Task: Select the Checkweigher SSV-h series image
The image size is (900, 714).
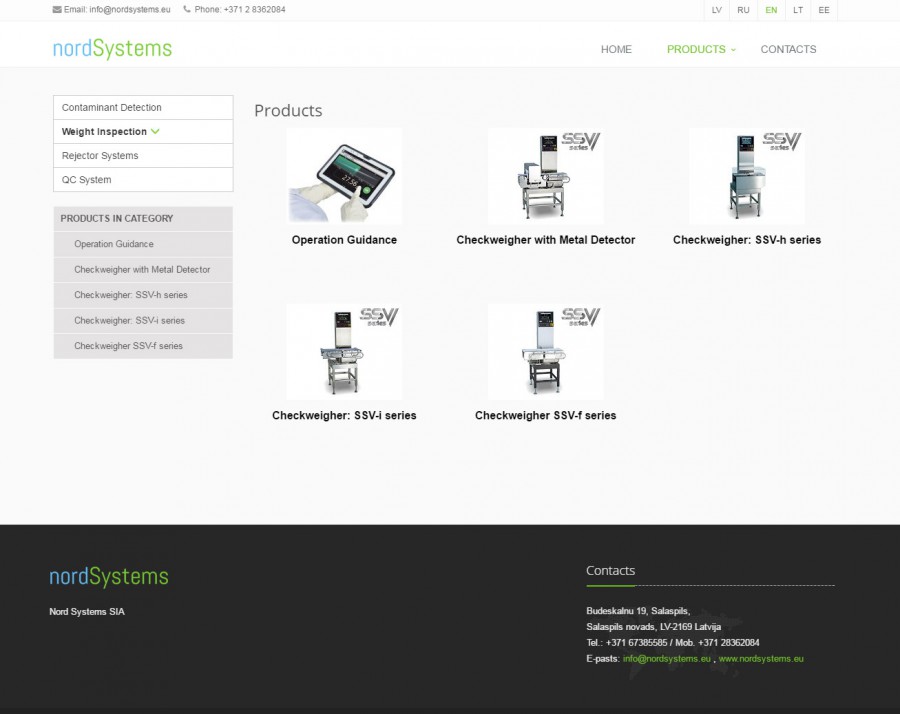Action: coord(746,176)
